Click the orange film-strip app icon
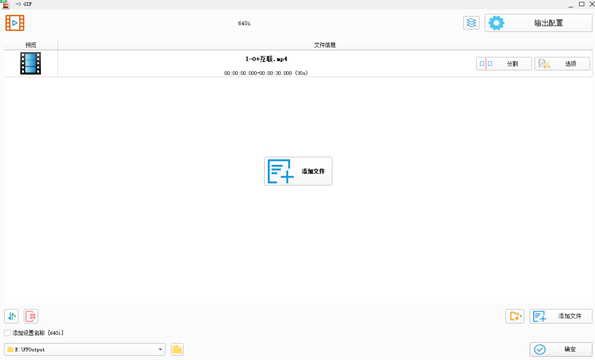The image size is (595, 360). pos(15,23)
